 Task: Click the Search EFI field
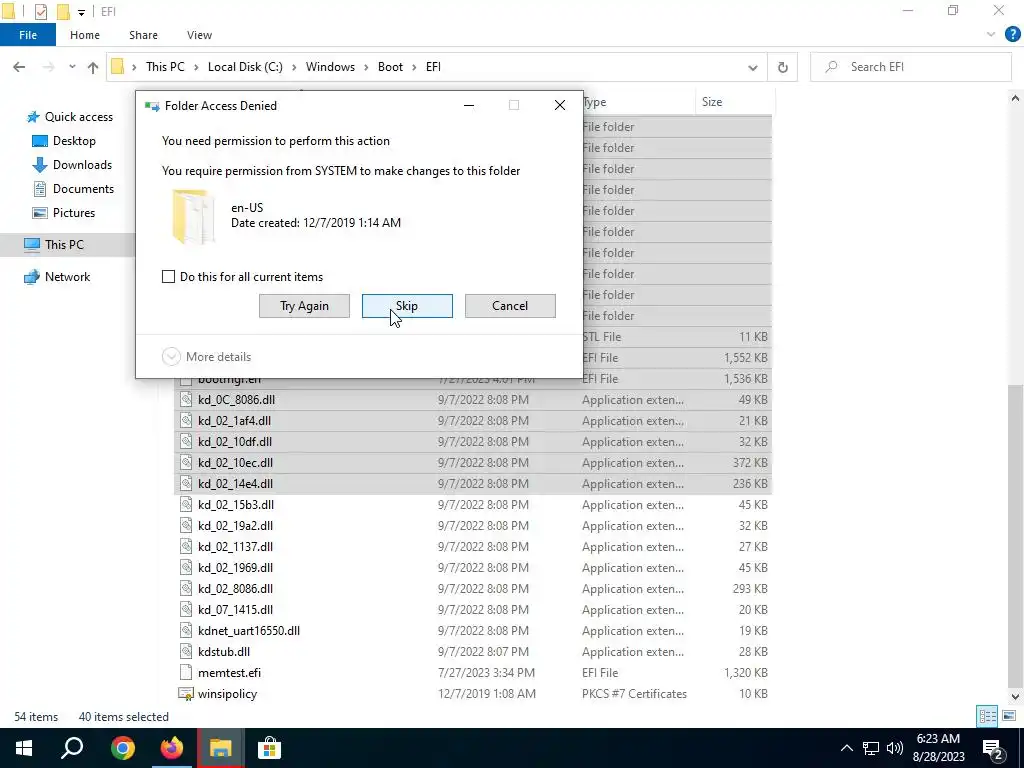click(910, 67)
